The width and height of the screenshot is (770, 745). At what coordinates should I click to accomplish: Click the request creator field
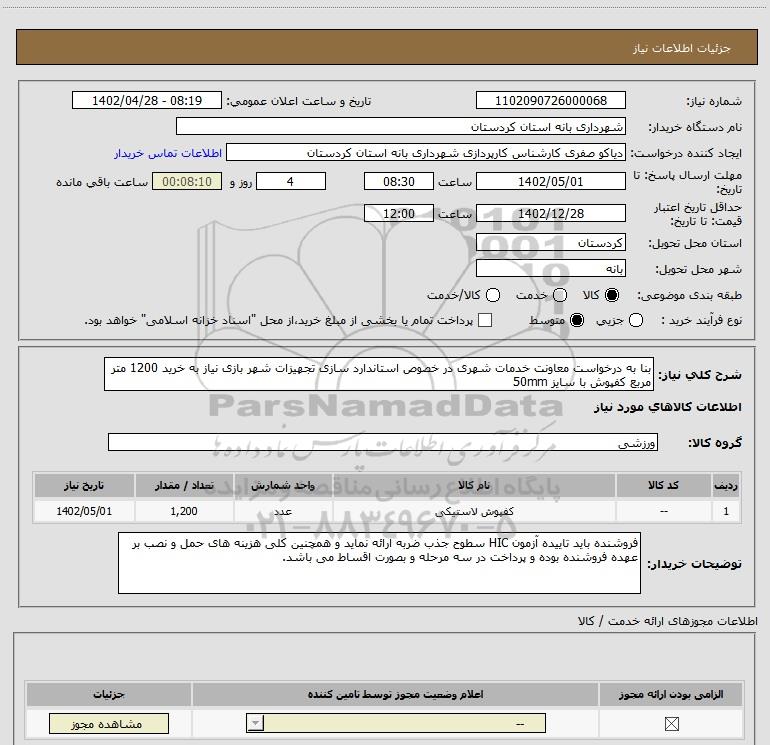pos(426,152)
